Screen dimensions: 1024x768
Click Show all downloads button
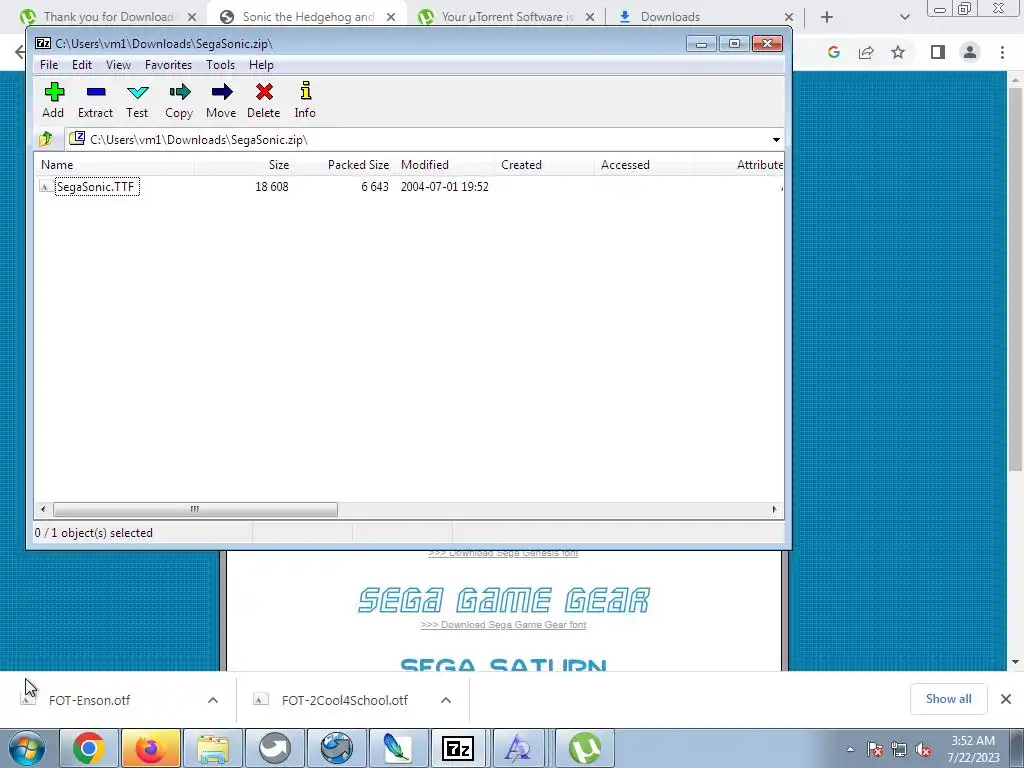(948, 699)
